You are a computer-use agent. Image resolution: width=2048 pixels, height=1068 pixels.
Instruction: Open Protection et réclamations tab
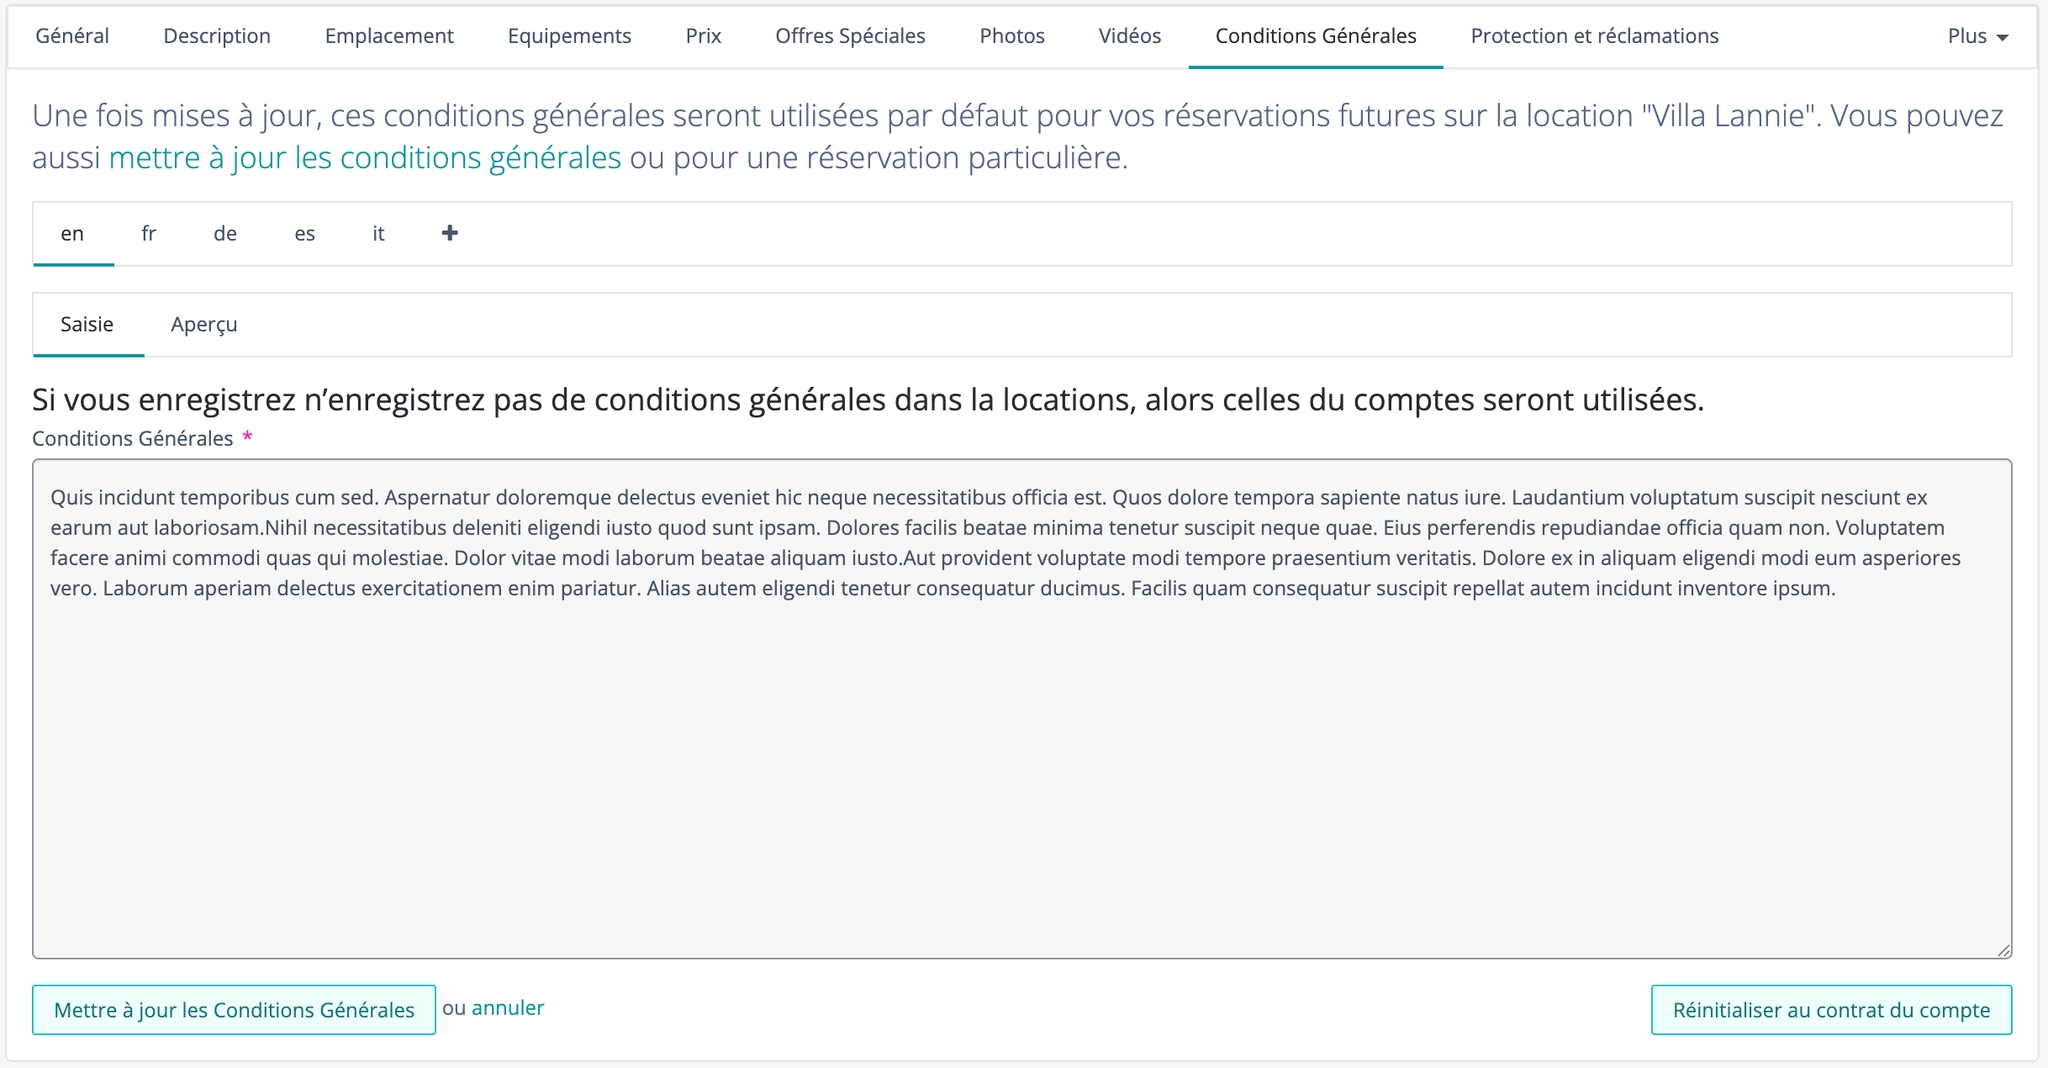(1594, 36)
